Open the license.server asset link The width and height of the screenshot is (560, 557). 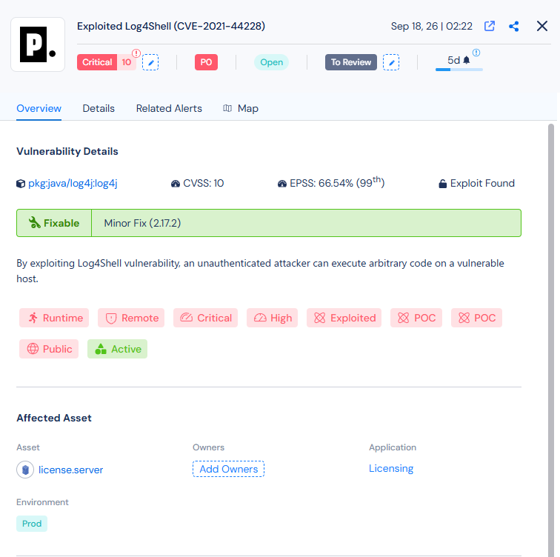tap(71, 470)
